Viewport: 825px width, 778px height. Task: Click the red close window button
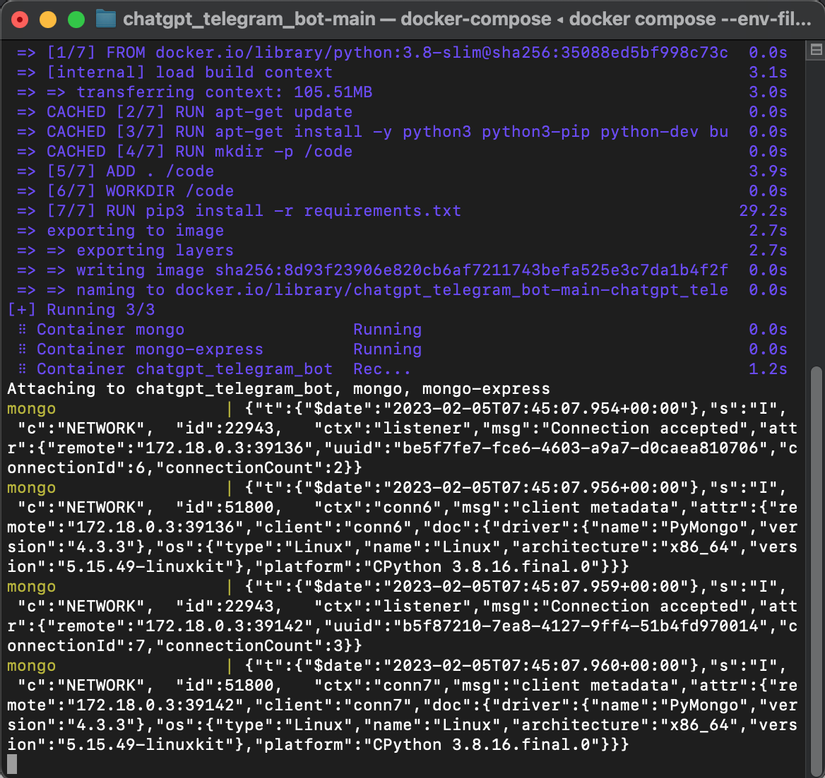[x=20, y=20]
